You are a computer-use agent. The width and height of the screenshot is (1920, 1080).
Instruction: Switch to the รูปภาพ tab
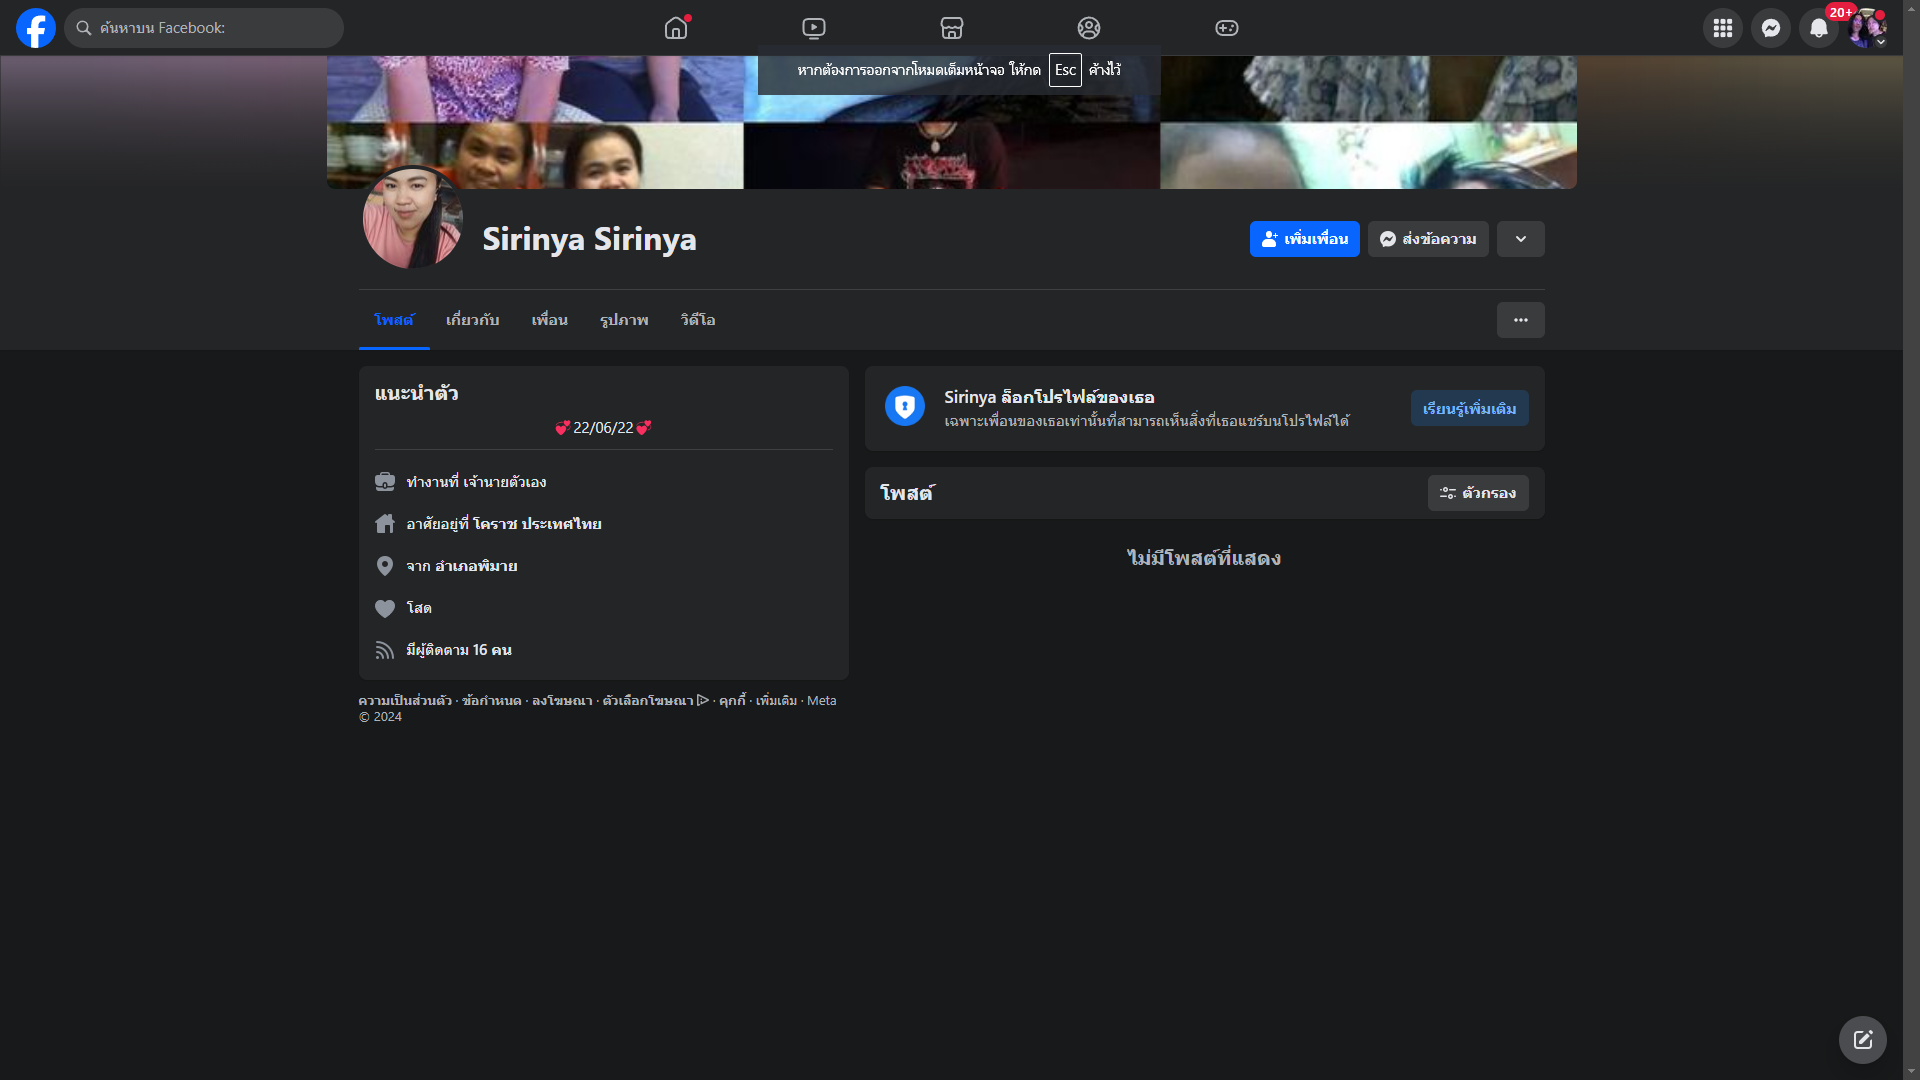coord(624,320)
